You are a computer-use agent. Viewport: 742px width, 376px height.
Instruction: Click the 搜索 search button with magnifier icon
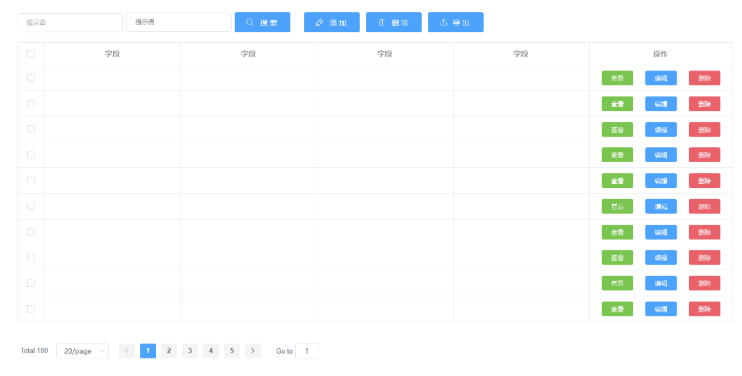pyautogui.click(x=262, y=22)
